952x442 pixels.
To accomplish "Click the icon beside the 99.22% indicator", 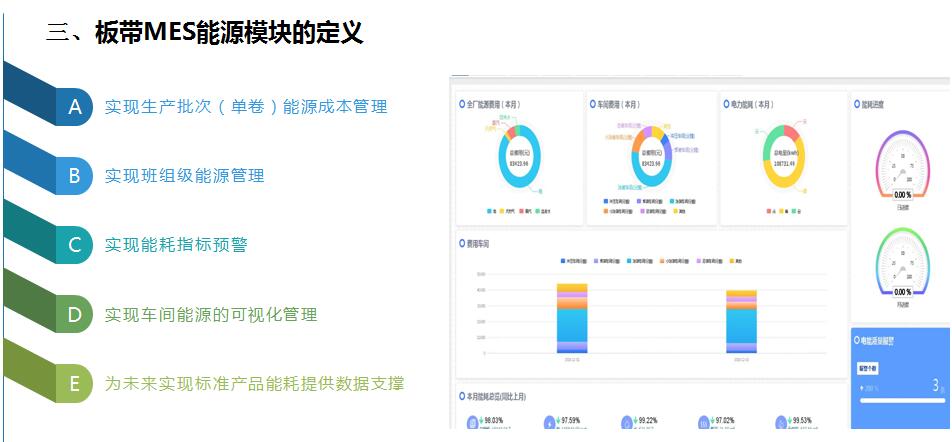I will coord(626,424).
